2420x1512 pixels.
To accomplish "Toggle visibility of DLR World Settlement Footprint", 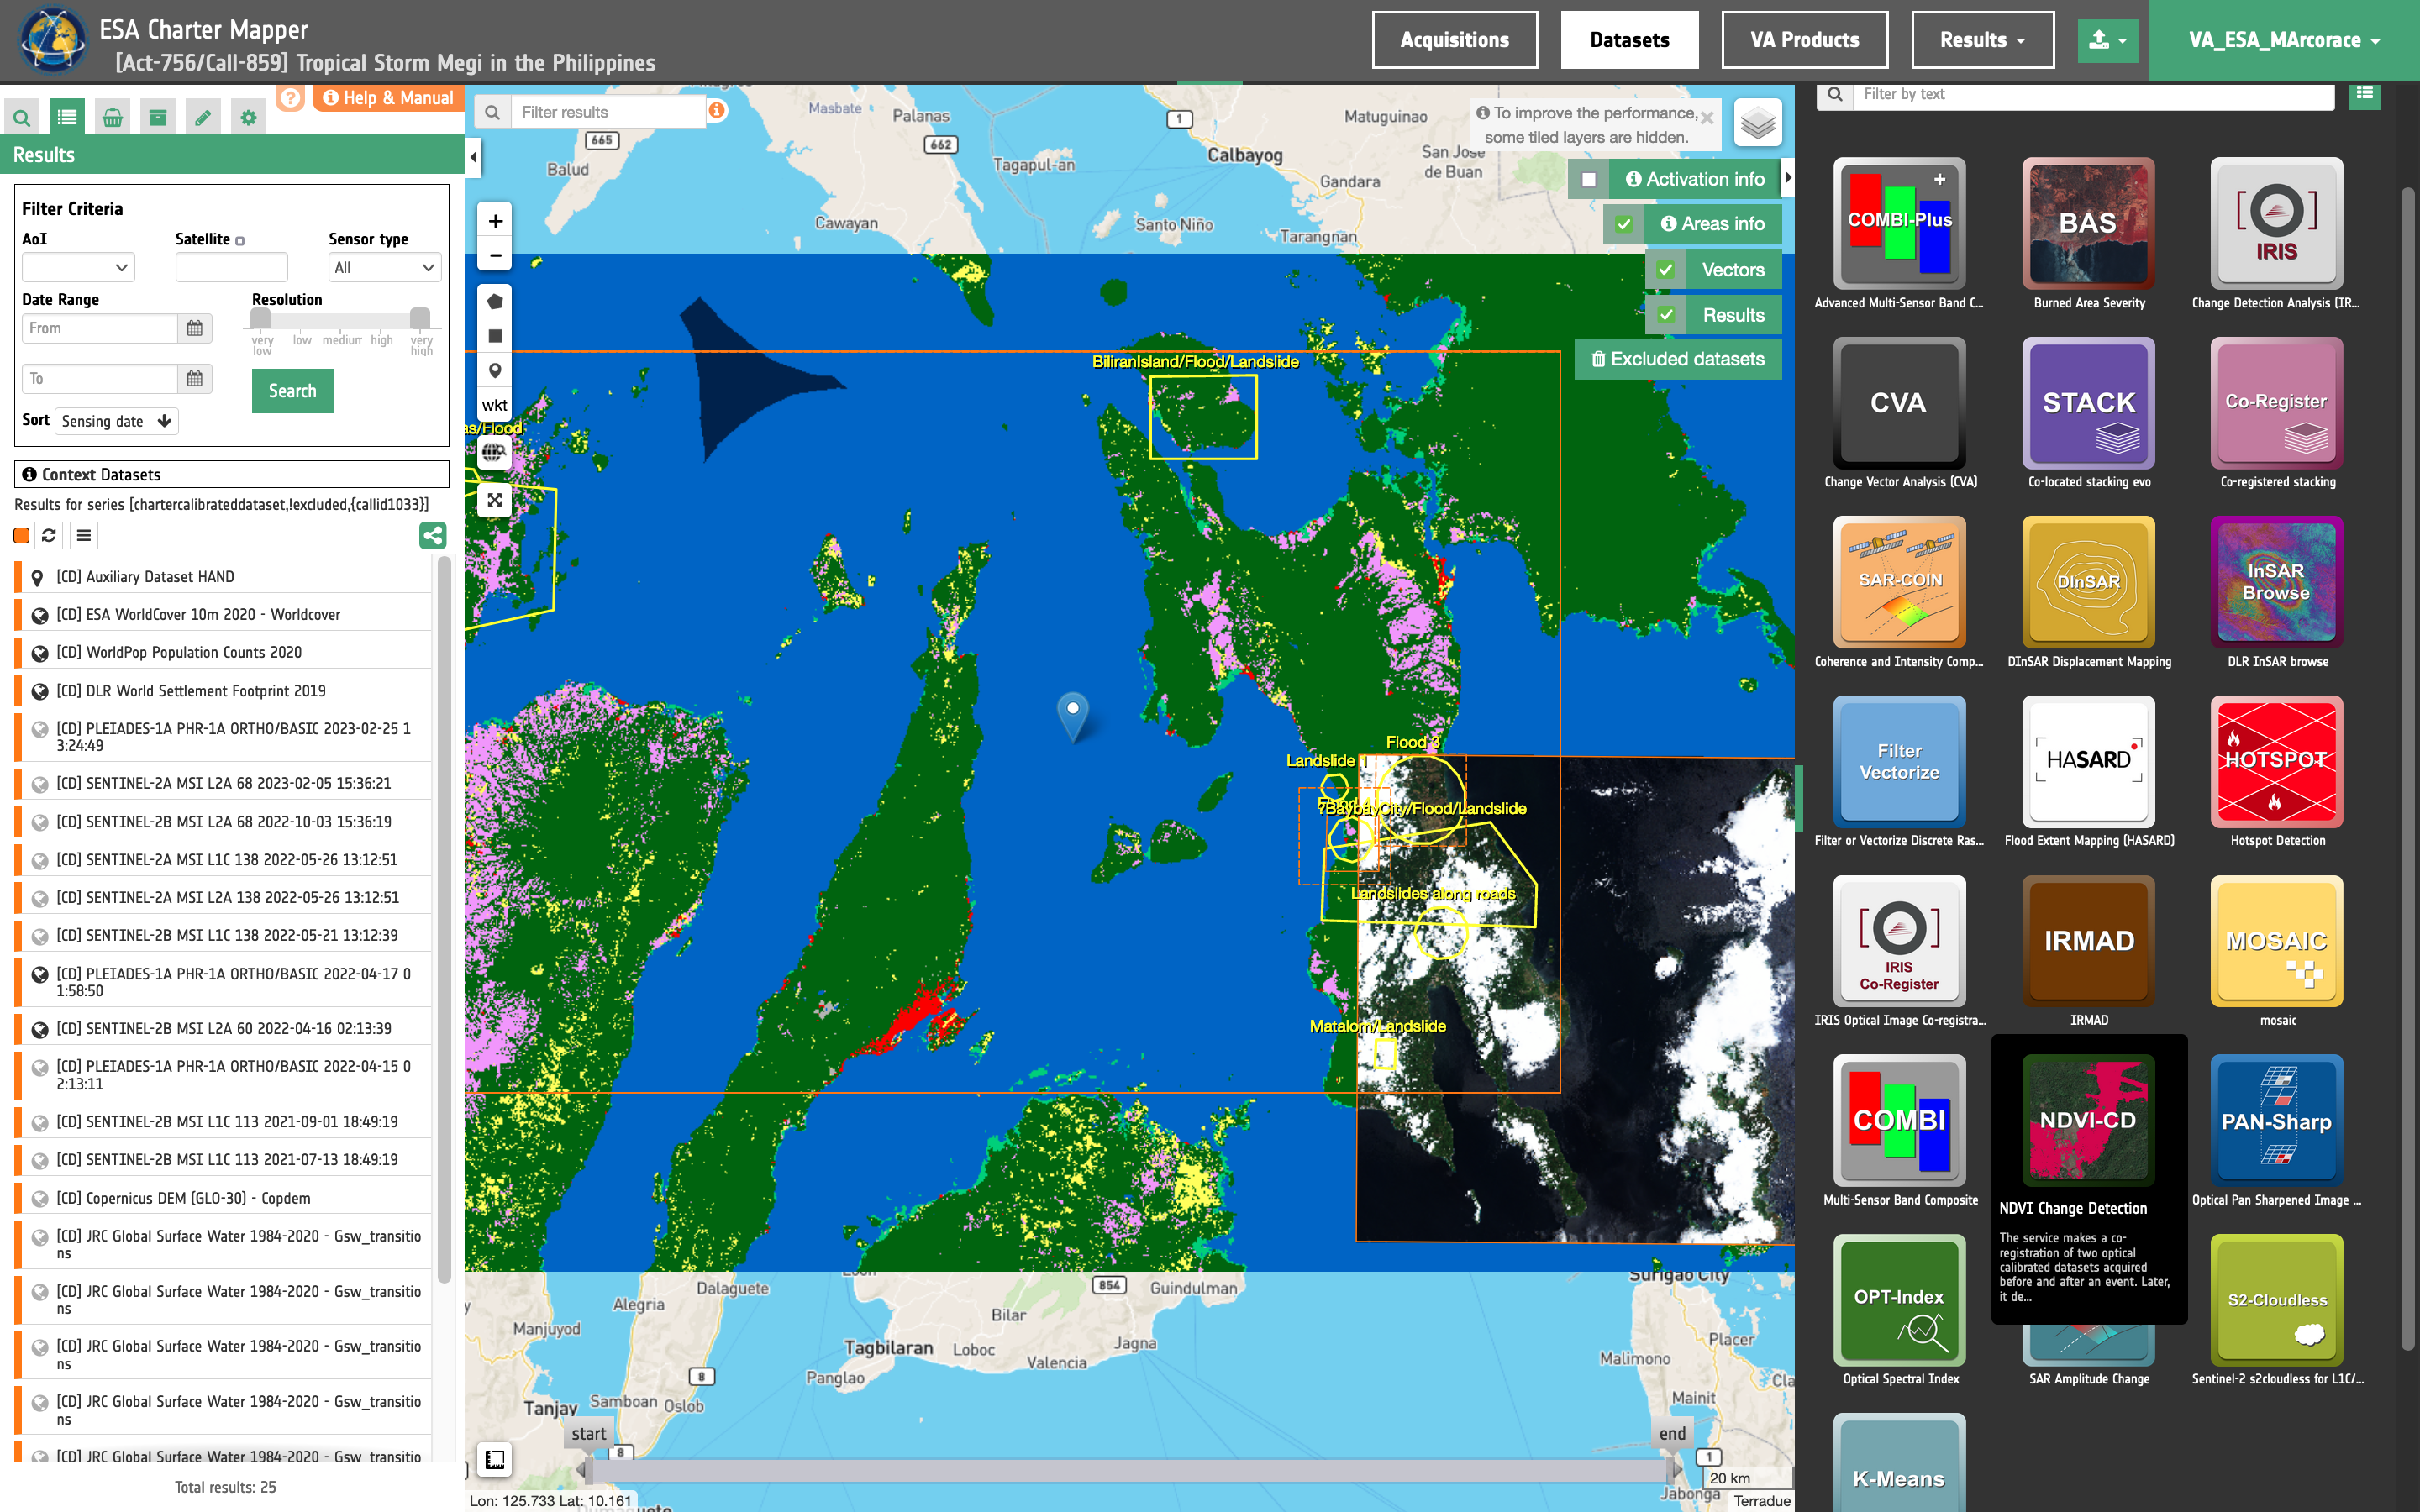I will click(x=40, y=692).
